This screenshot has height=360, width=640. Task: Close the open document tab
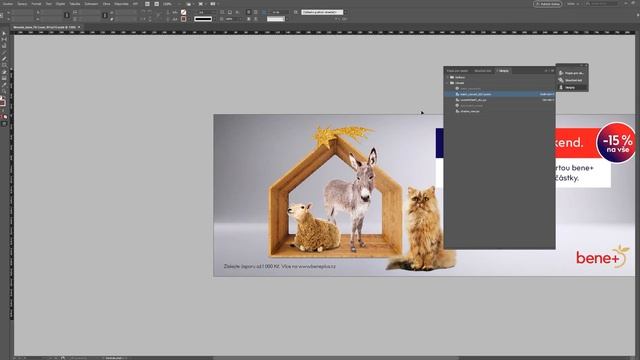pos(79,27)
